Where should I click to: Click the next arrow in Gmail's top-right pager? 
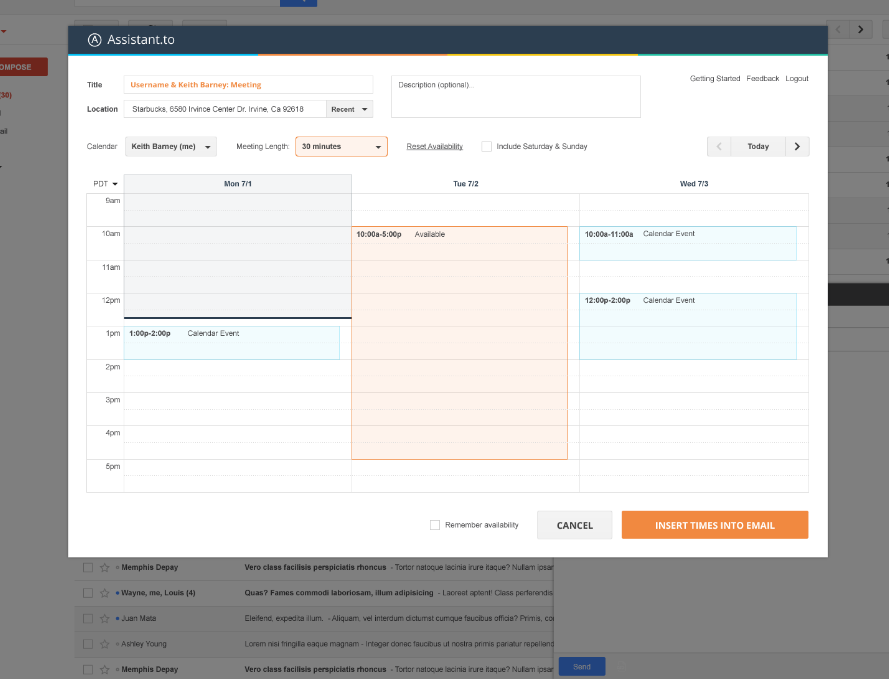pos(861,29)
